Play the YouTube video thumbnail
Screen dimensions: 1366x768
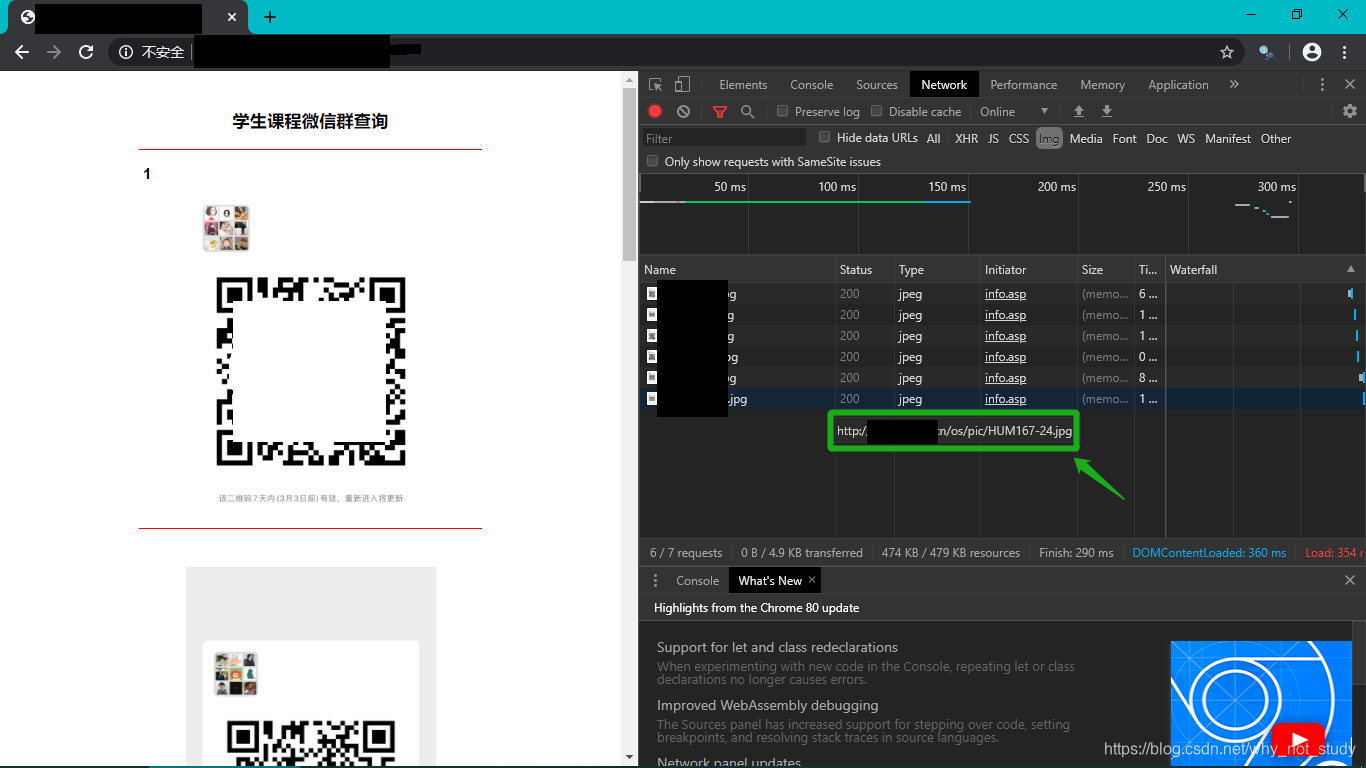tap(1297, 741)
